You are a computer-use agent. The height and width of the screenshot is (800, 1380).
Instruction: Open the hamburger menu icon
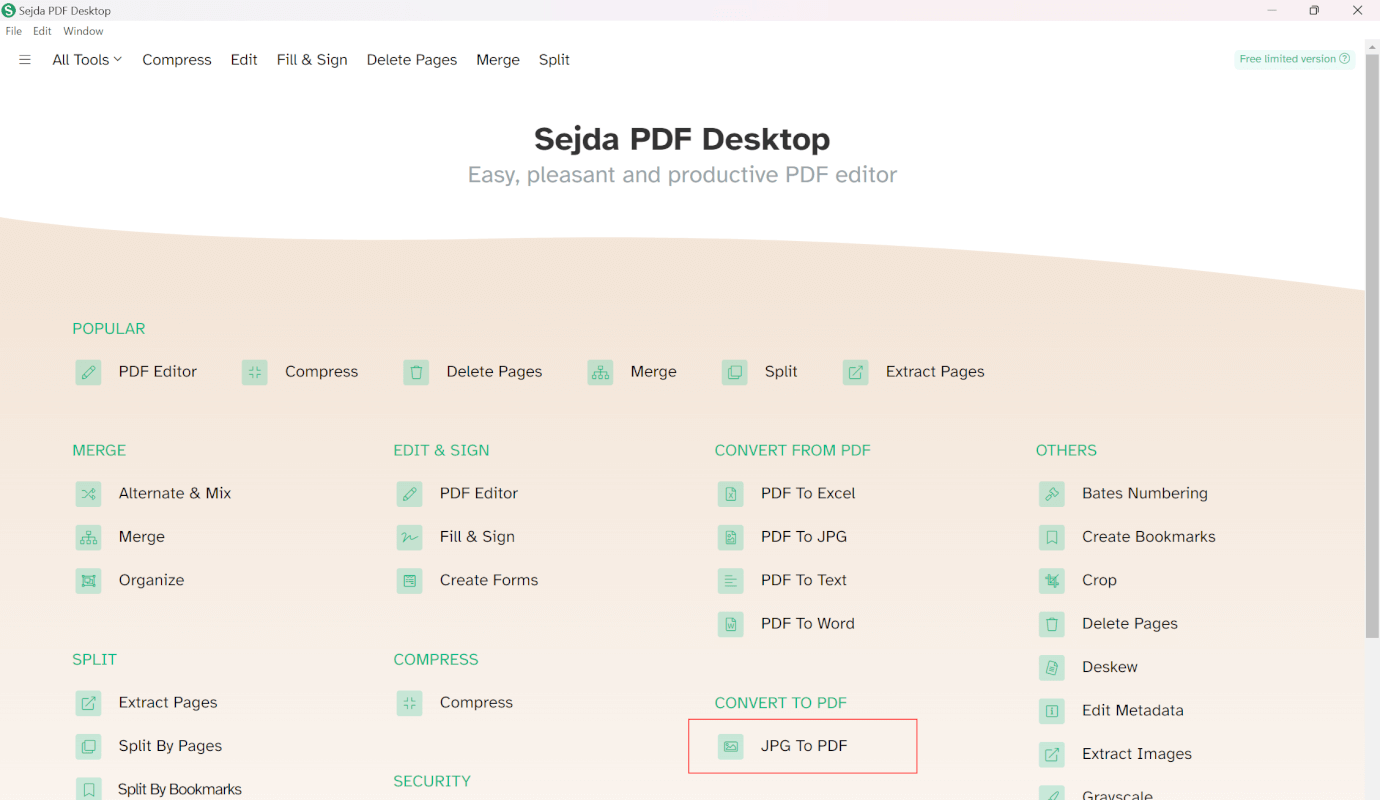point(25,60)
